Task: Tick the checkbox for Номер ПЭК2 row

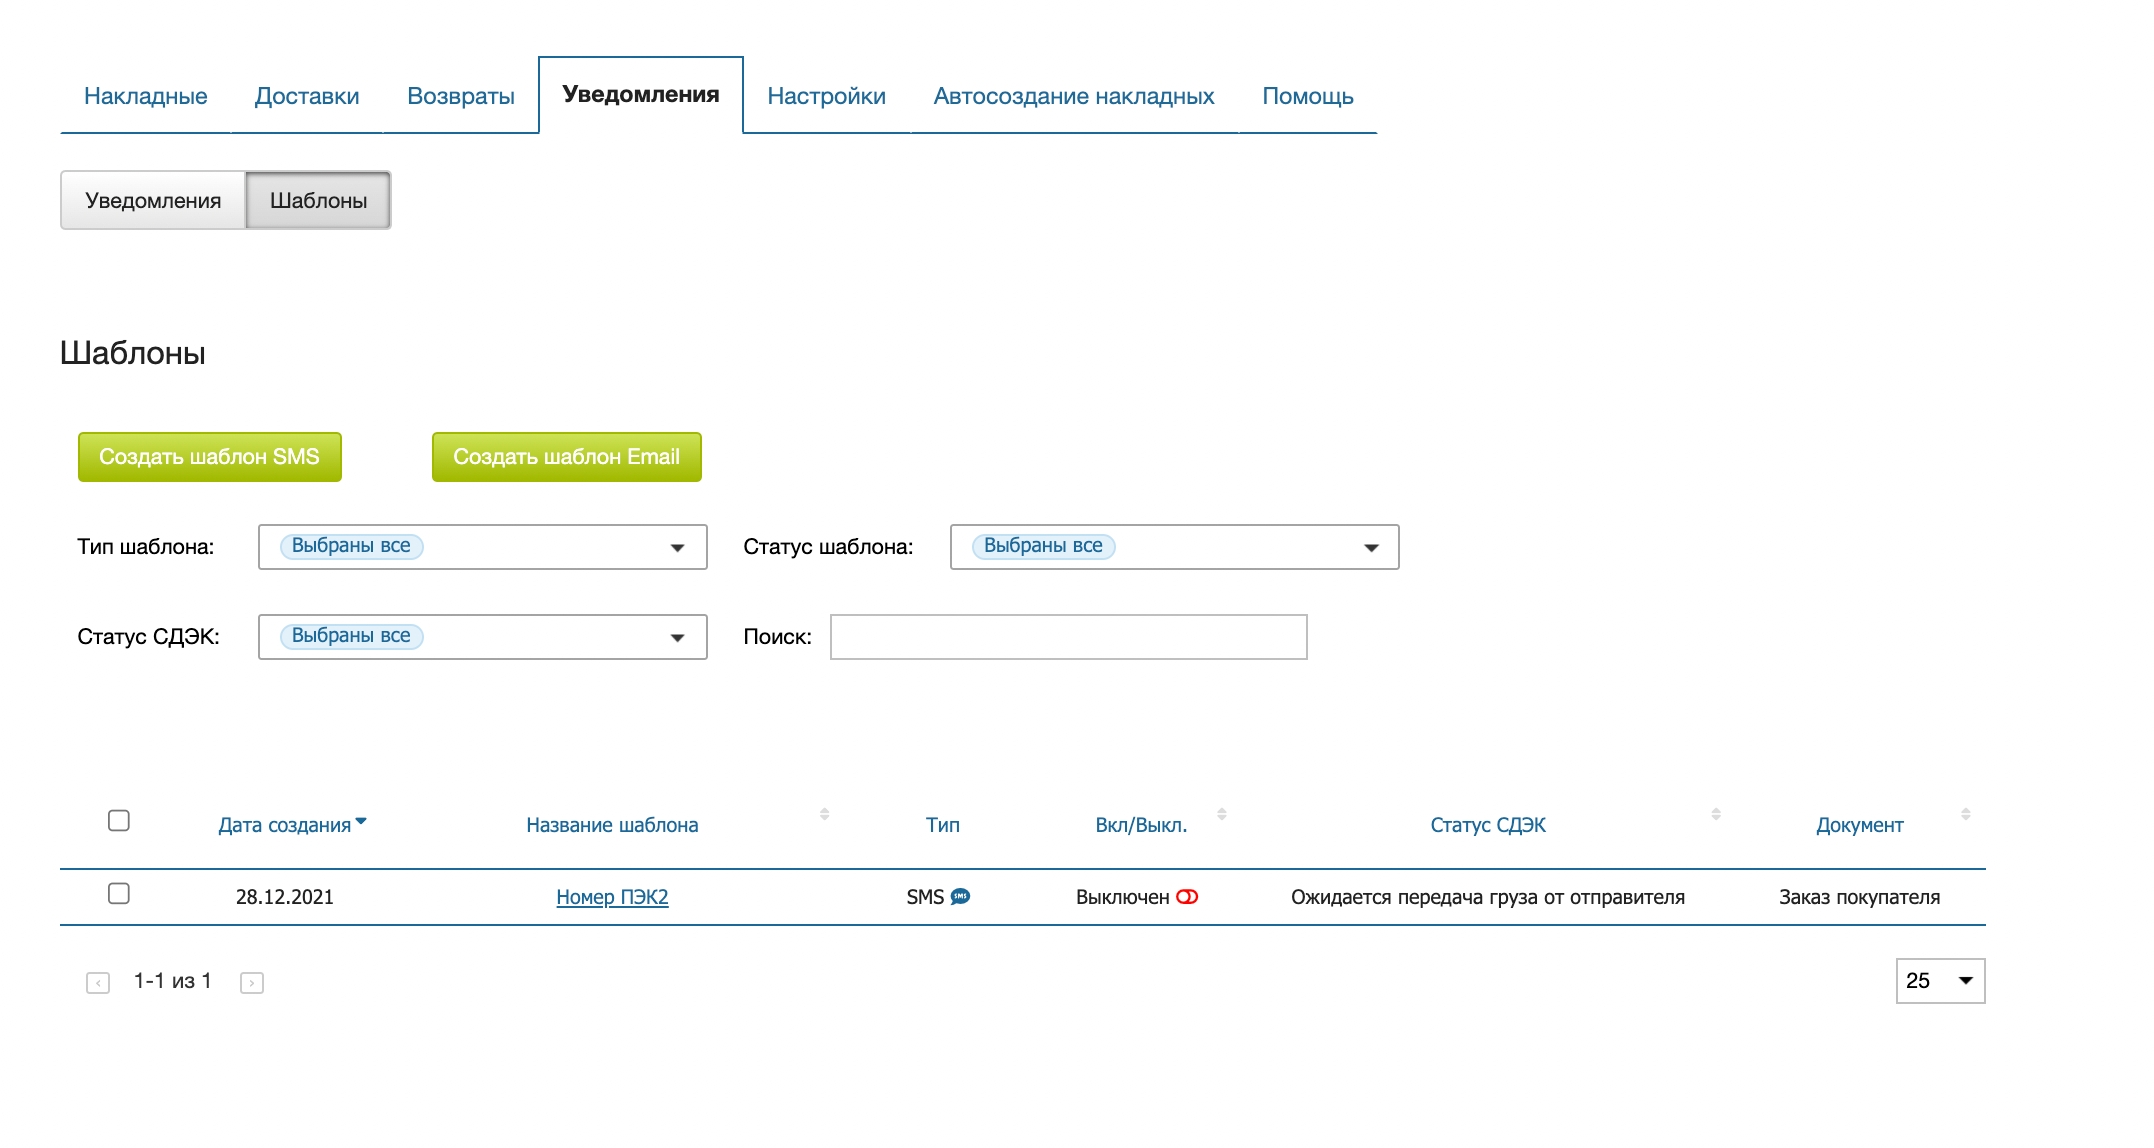Action: coord(119,894)
